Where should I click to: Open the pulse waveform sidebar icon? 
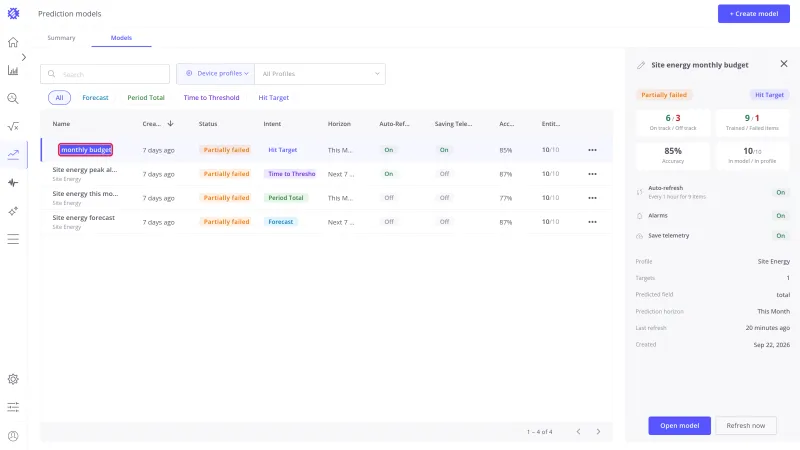(13, 183)
